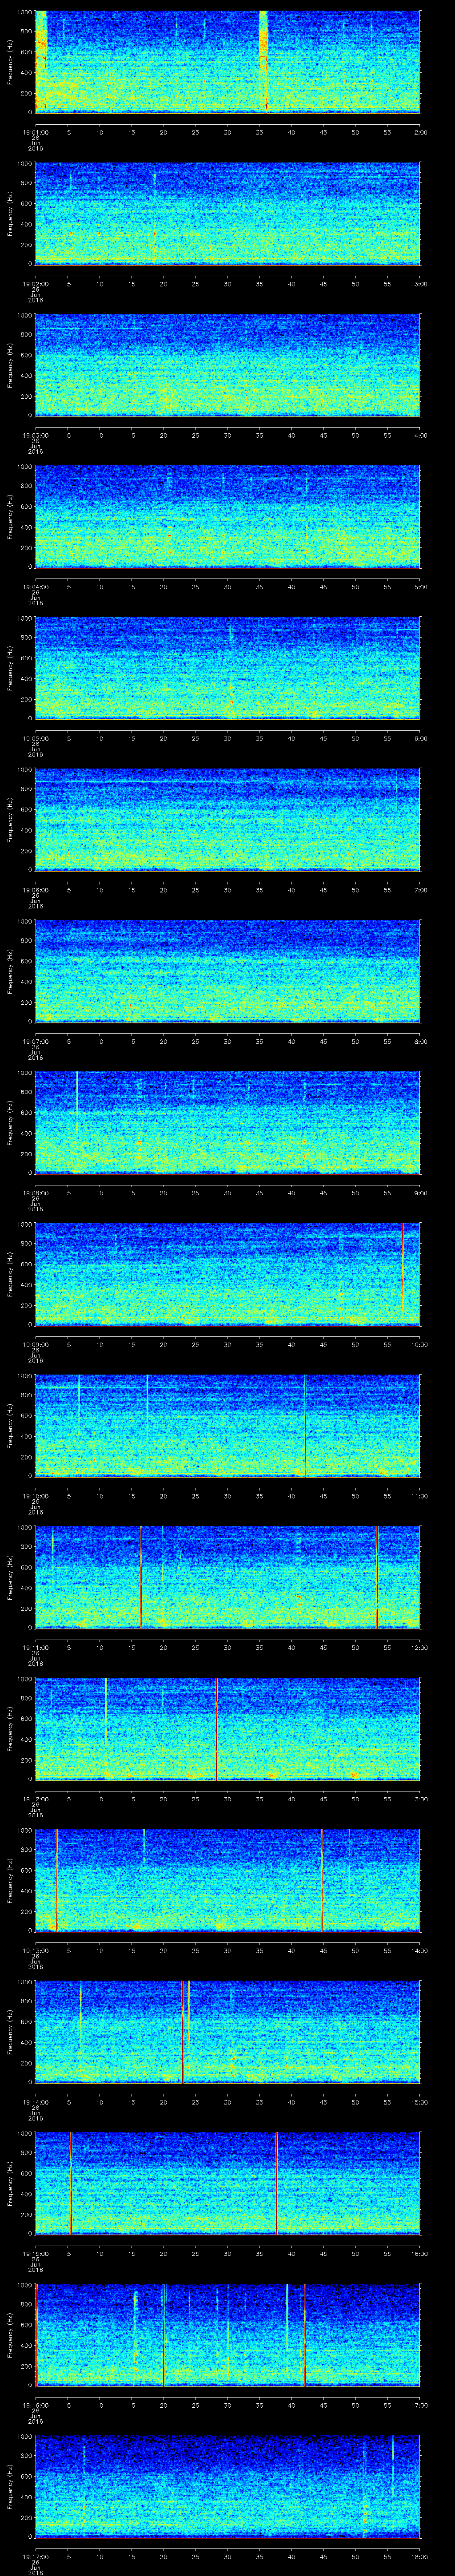Select the red line at 16 s in the 19:11:00 spectrogram

(x=141, y=1577)
